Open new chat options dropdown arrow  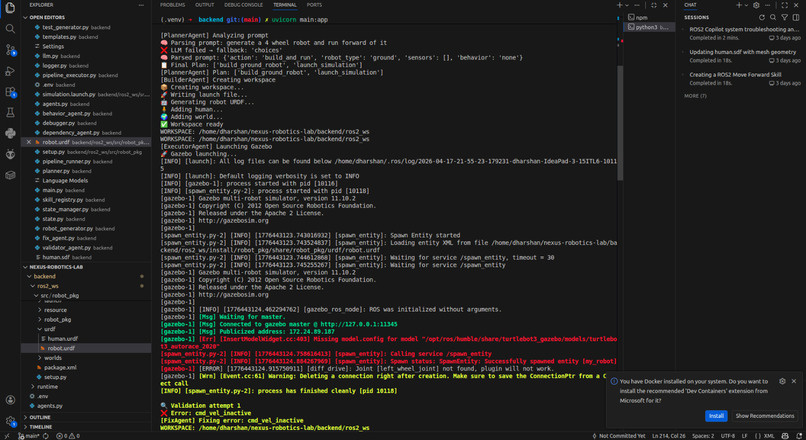point(746,5)
